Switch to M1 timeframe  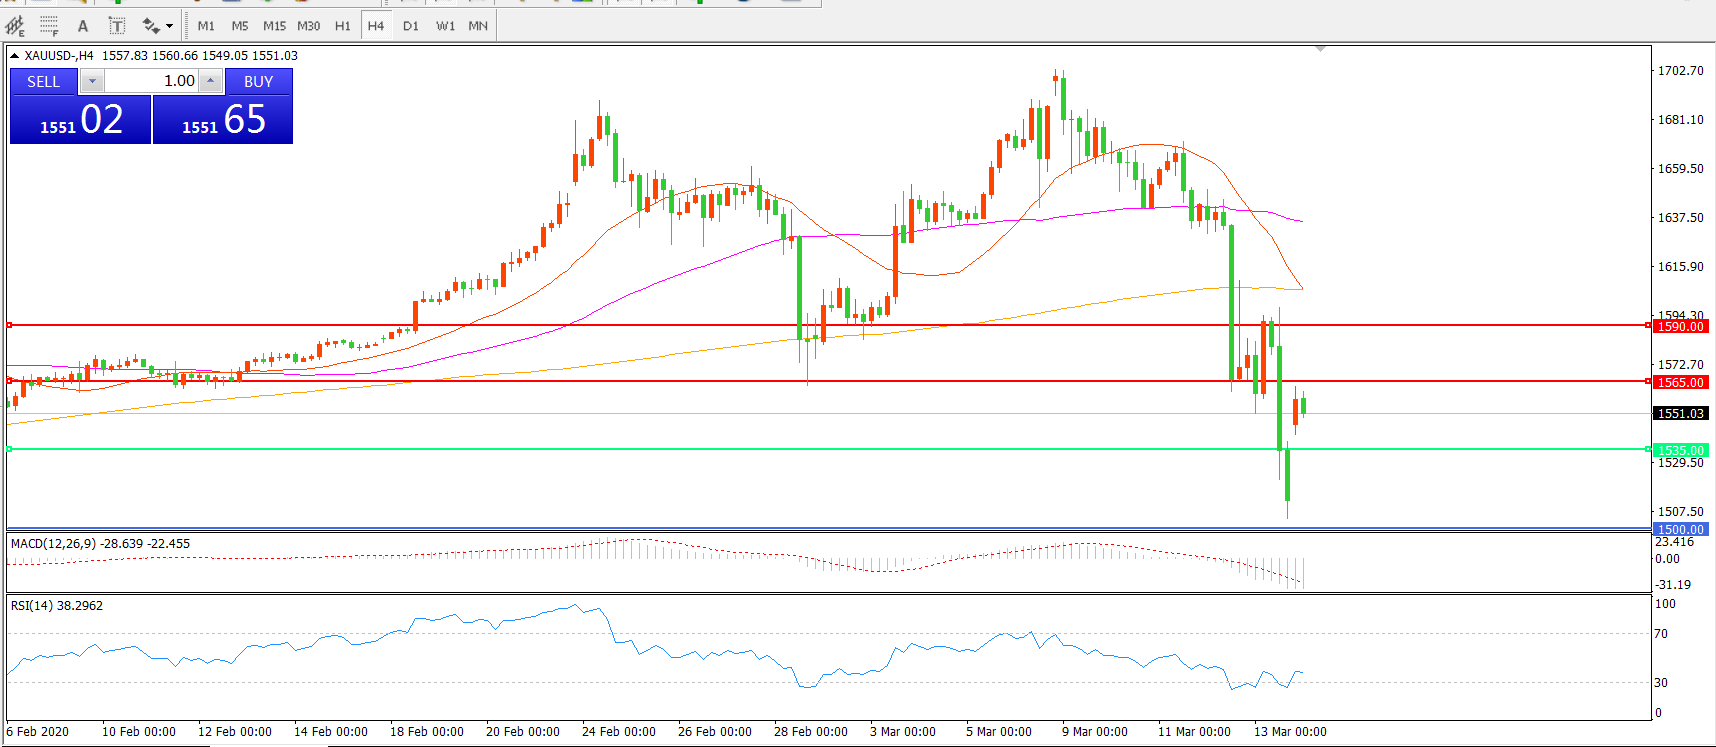[206, 26]
